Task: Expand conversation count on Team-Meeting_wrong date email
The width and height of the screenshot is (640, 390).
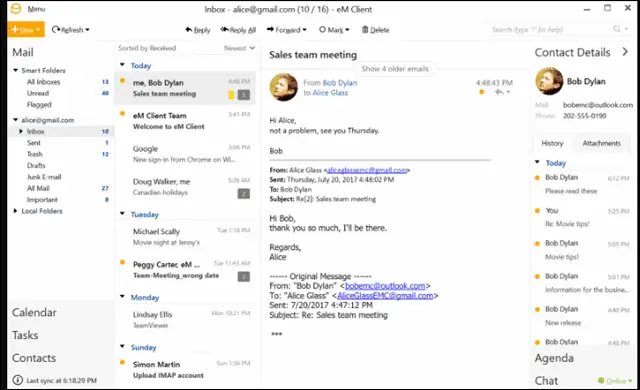Action: tap(244, 277)
